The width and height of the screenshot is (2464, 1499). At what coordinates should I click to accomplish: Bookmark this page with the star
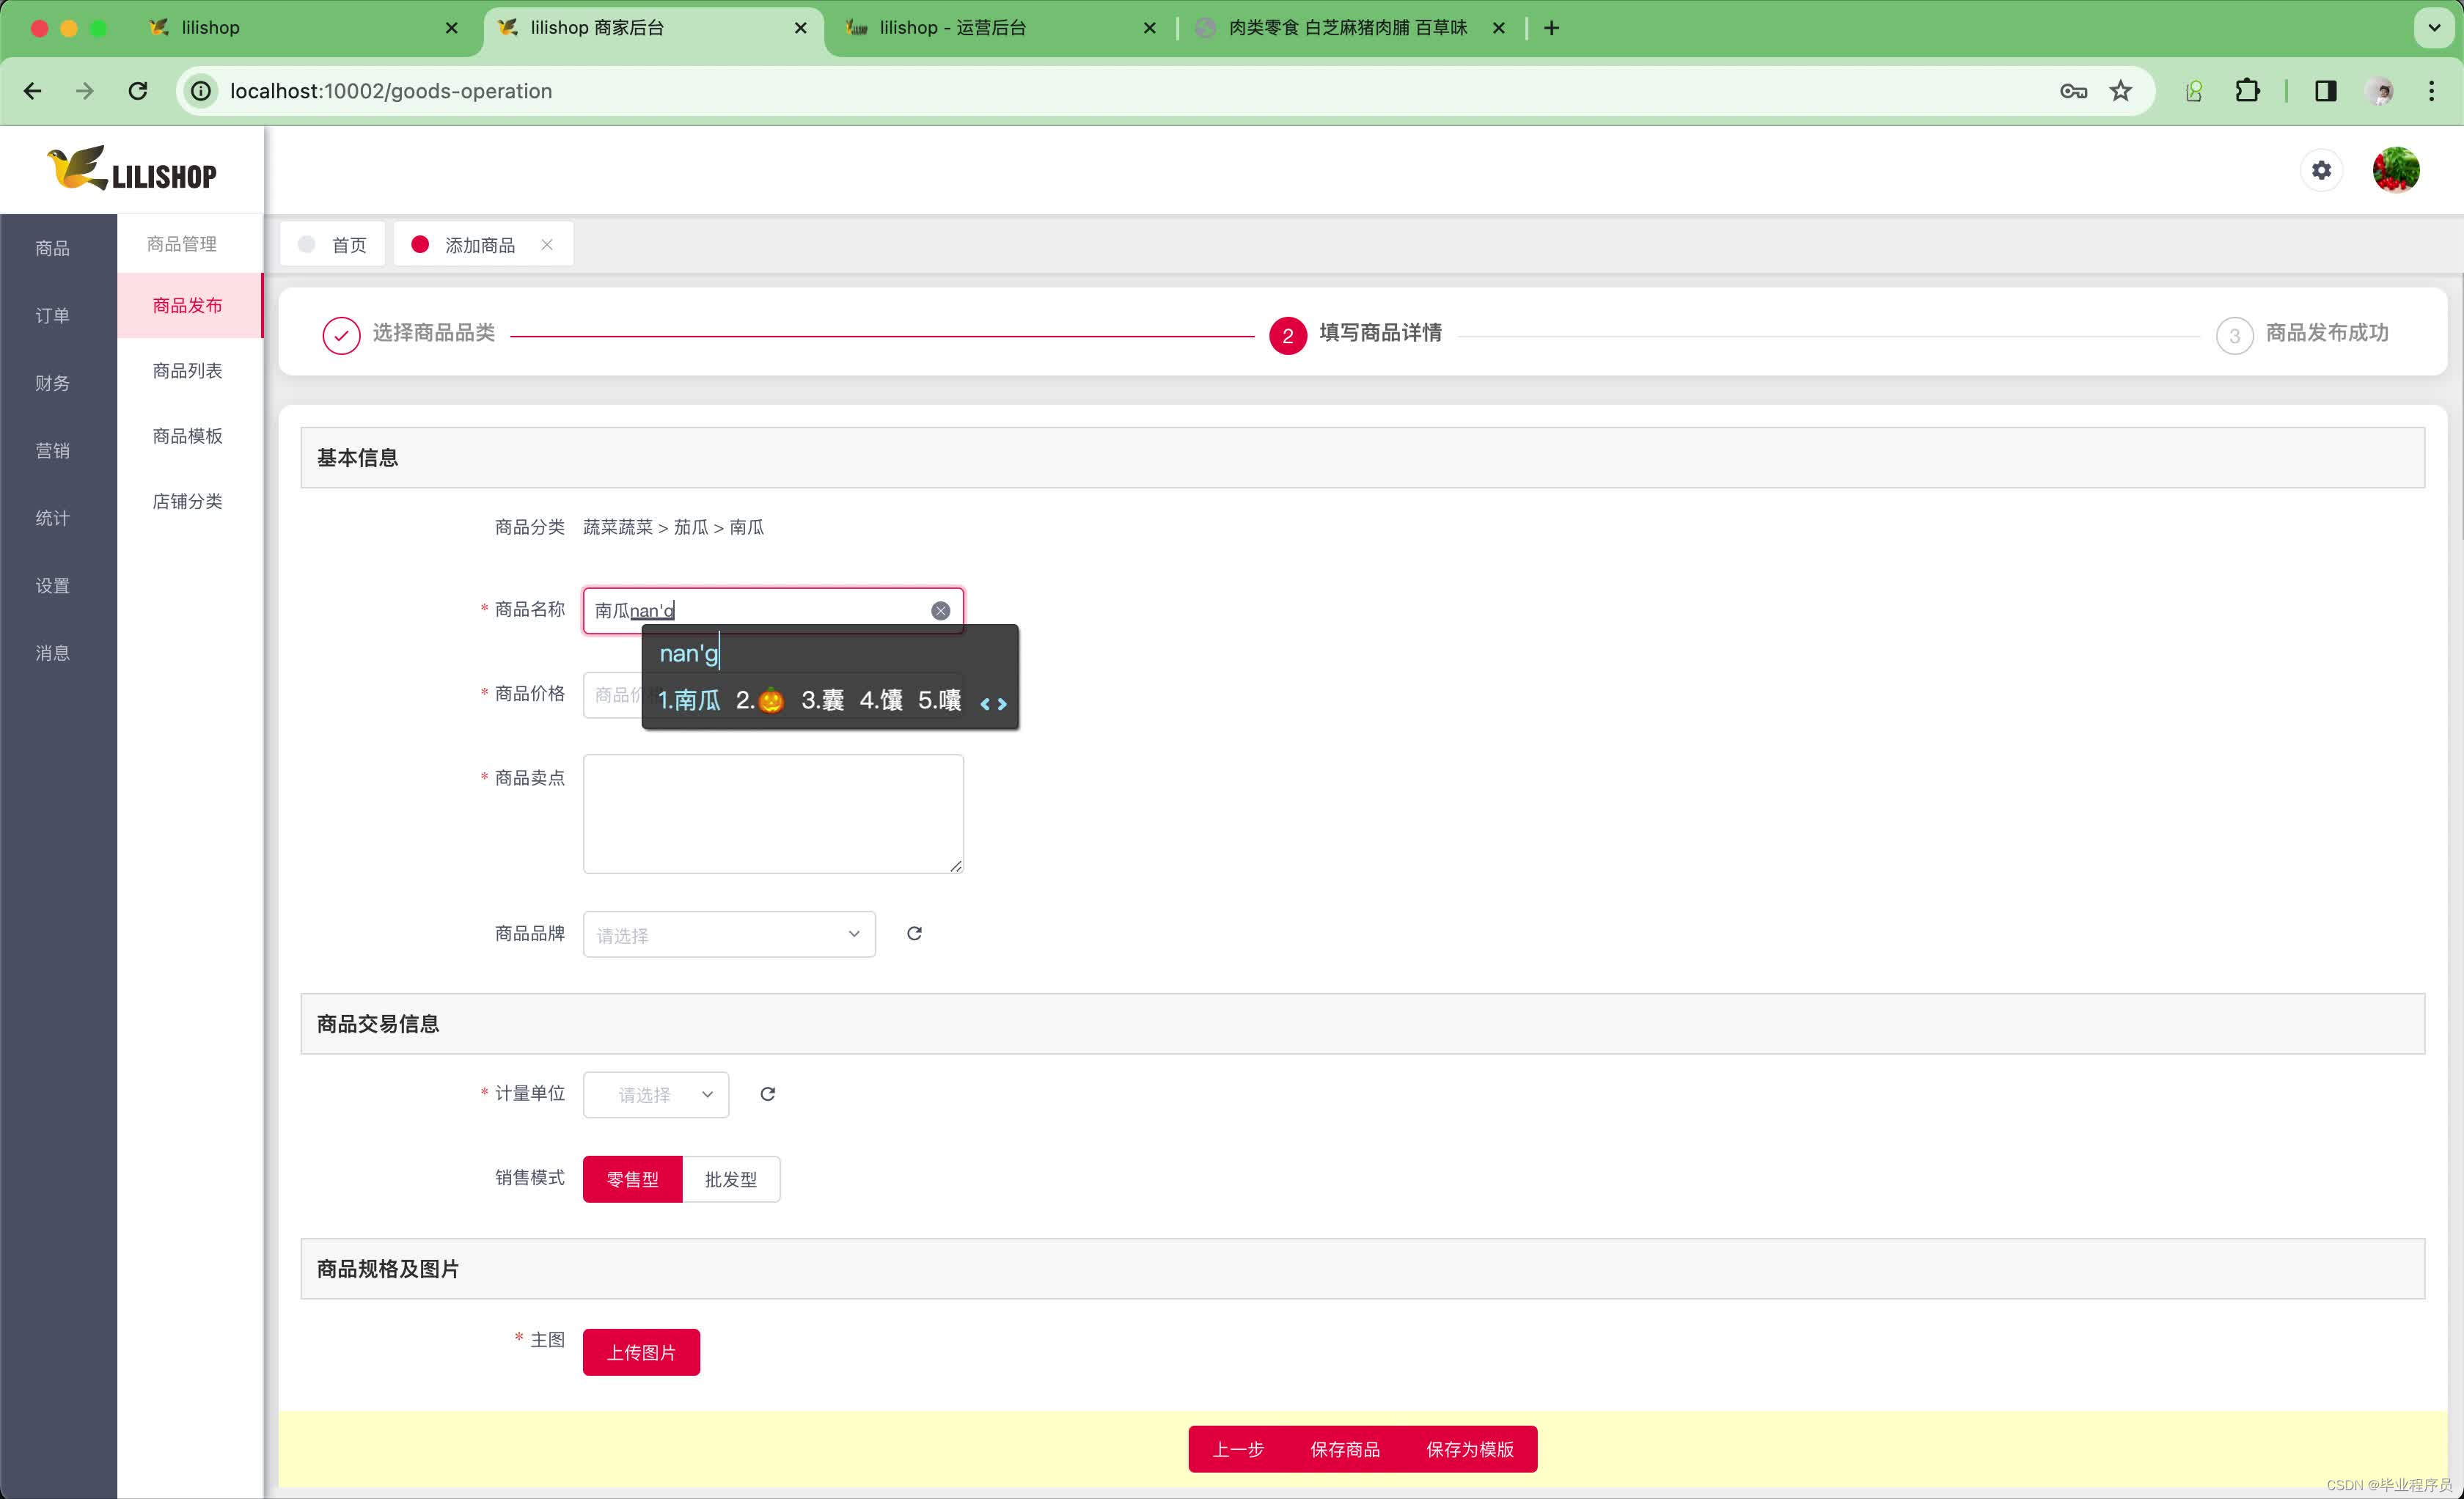(x=2120, y=91)
